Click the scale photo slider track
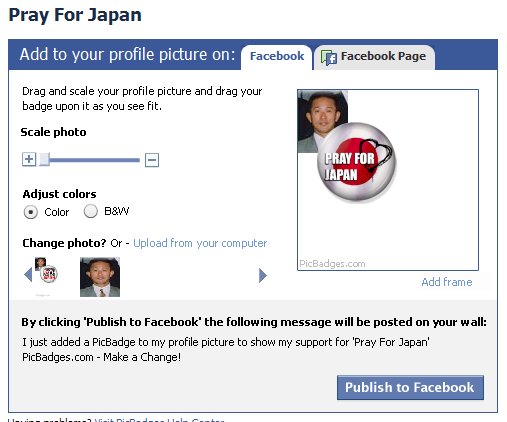507x422 pixels. point(90,160)
